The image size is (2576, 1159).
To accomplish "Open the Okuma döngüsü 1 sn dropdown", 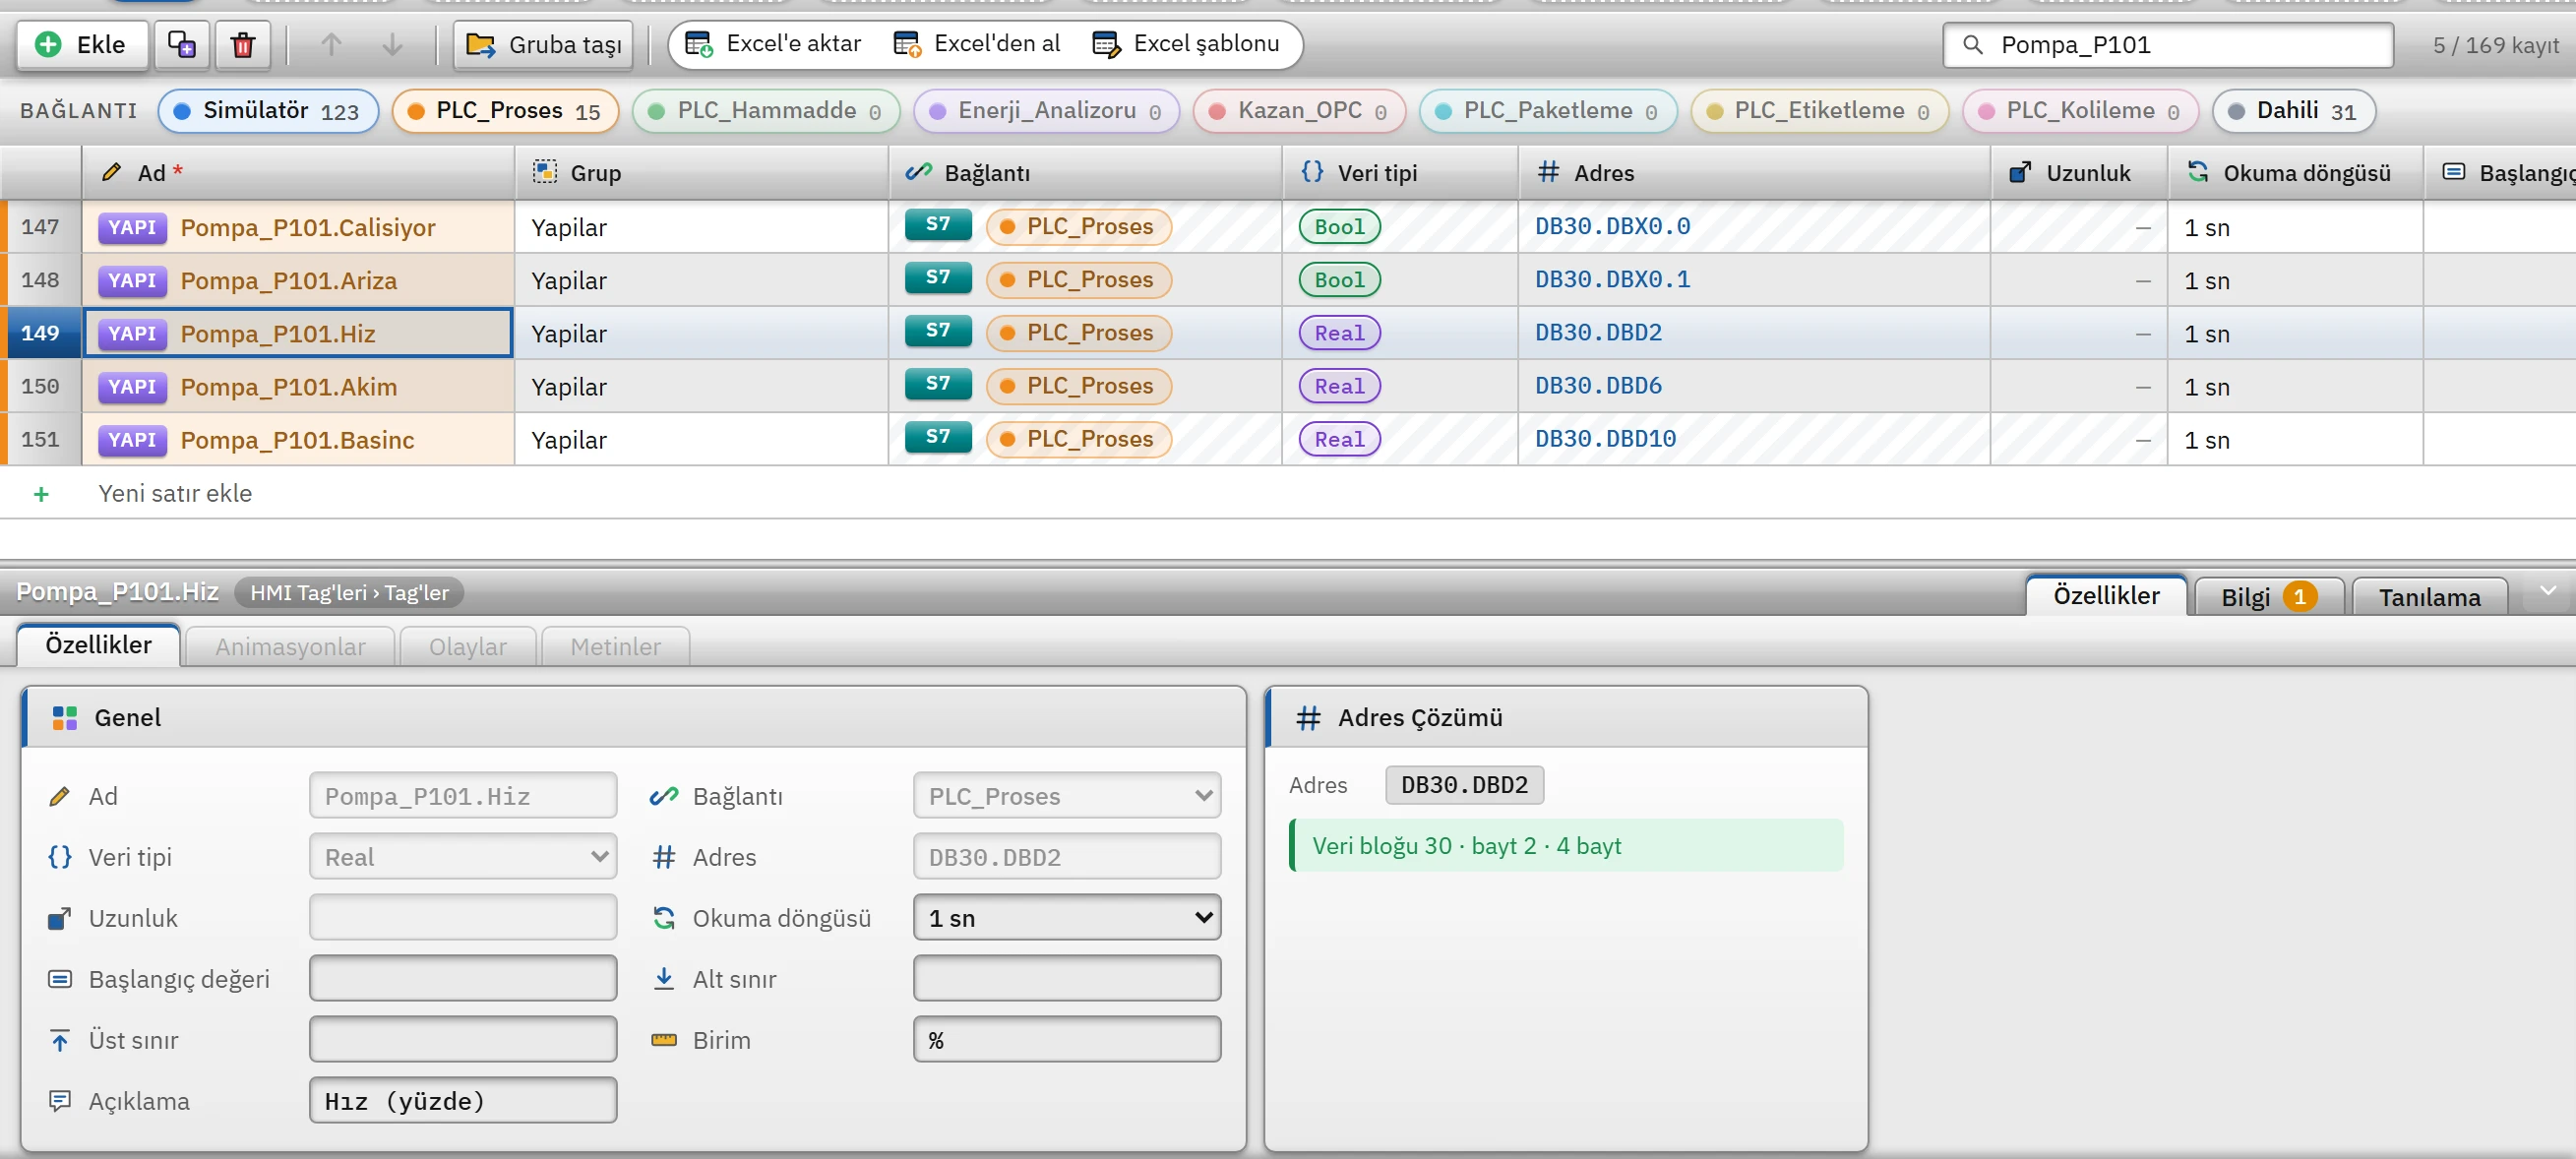I will [x=1066, y=917].
